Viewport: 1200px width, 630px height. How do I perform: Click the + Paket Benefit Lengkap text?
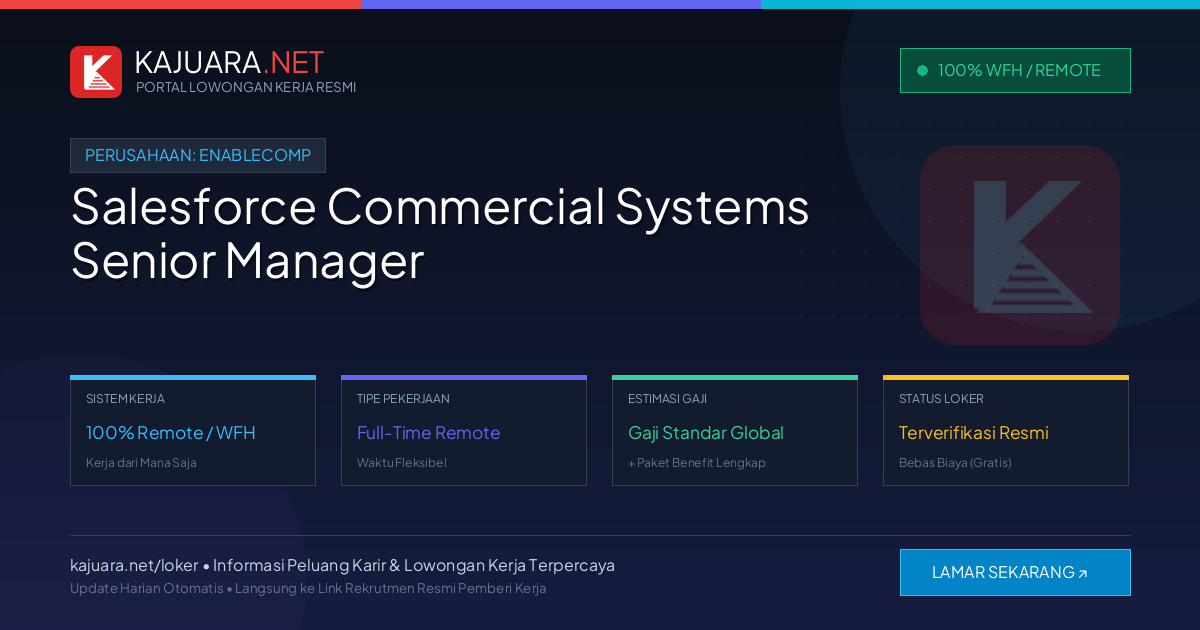(x=697, y=463)
